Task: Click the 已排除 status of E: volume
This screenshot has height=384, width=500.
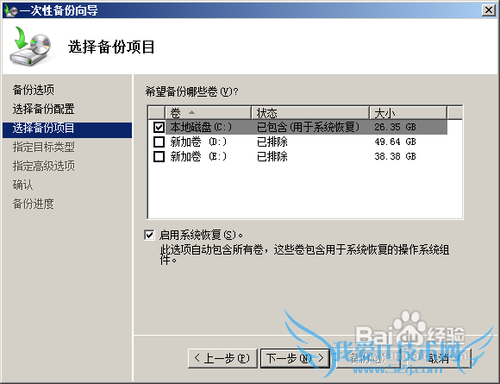Action: 272,156
